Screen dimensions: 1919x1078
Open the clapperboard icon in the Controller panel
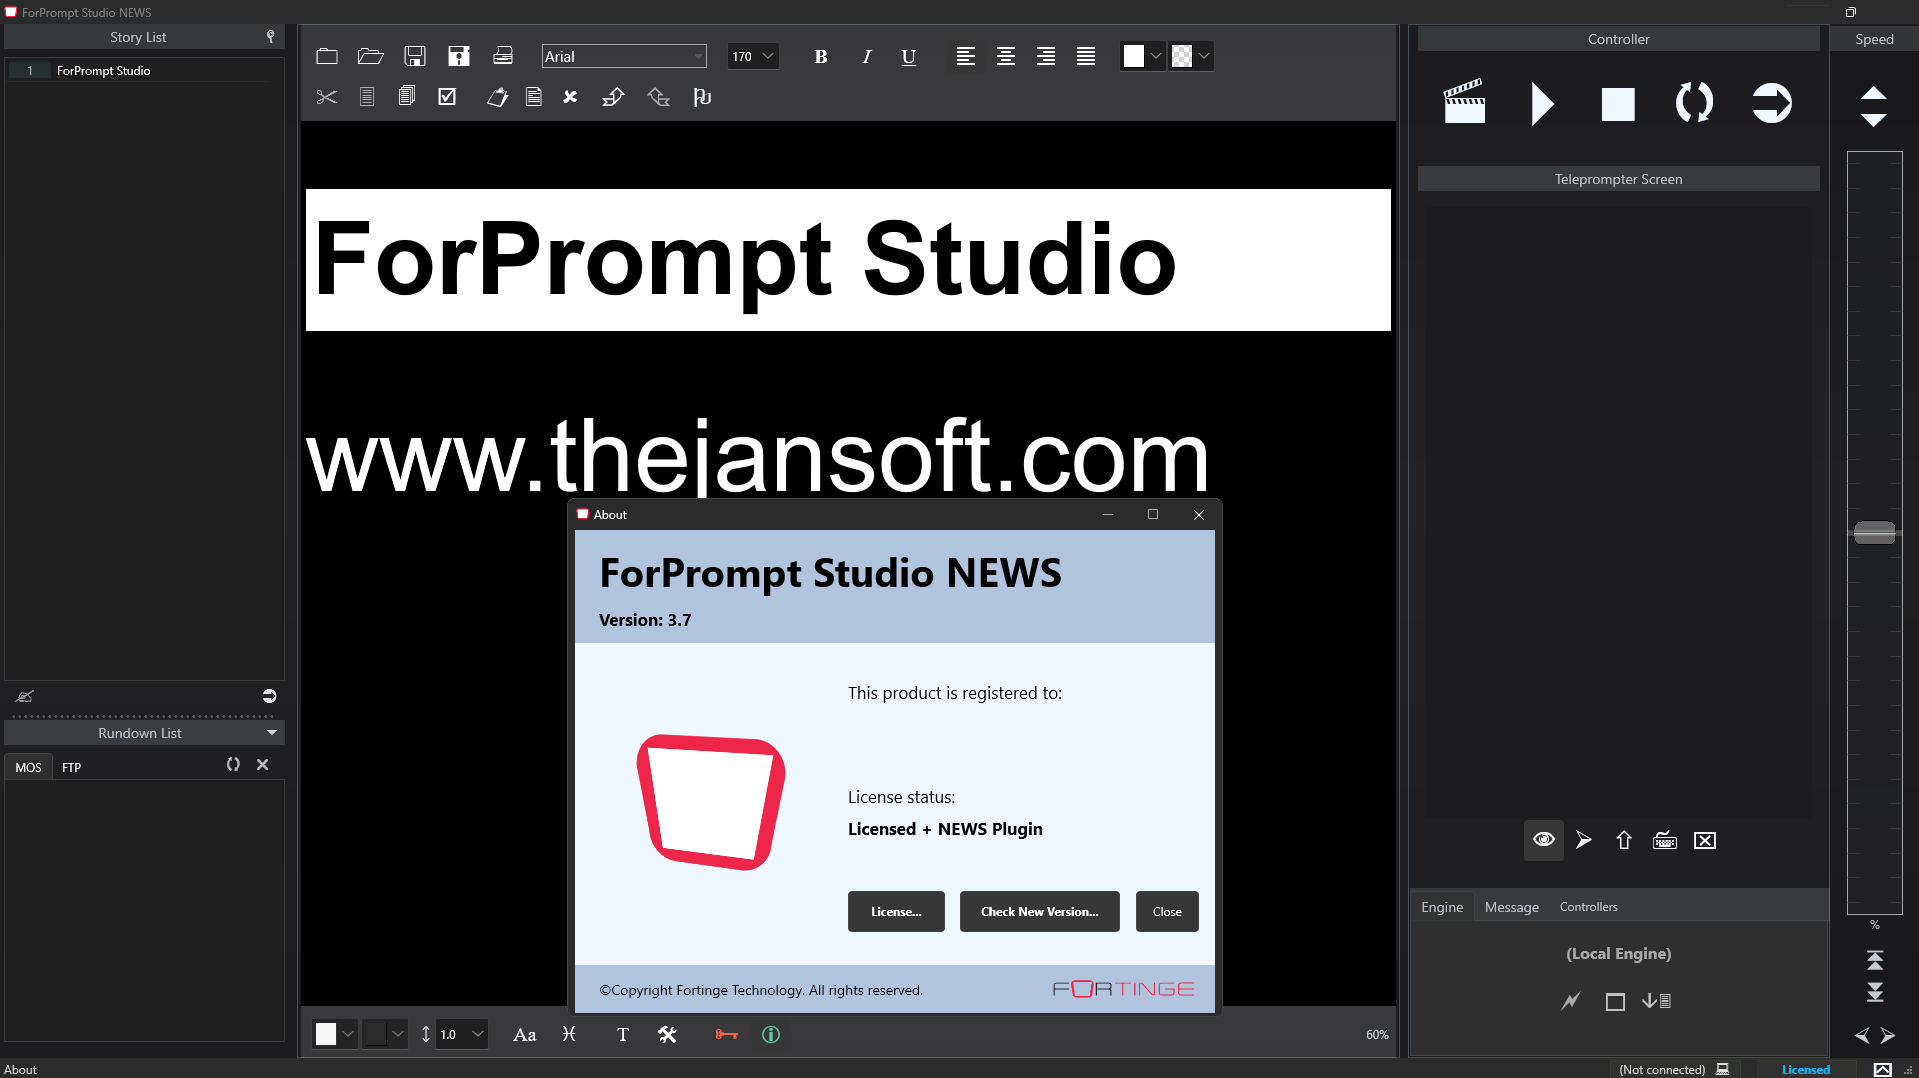pos(1464,103)
